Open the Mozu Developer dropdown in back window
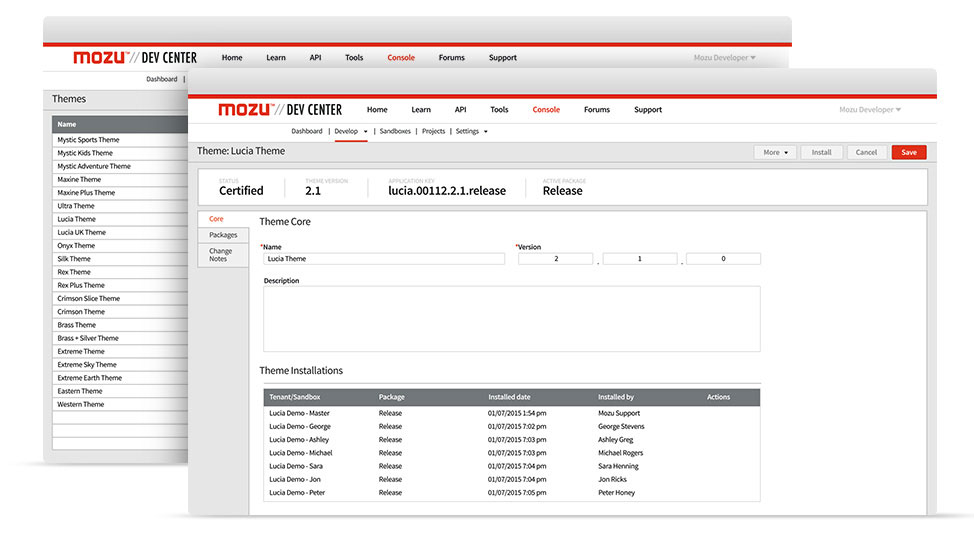 pos(724,57)
